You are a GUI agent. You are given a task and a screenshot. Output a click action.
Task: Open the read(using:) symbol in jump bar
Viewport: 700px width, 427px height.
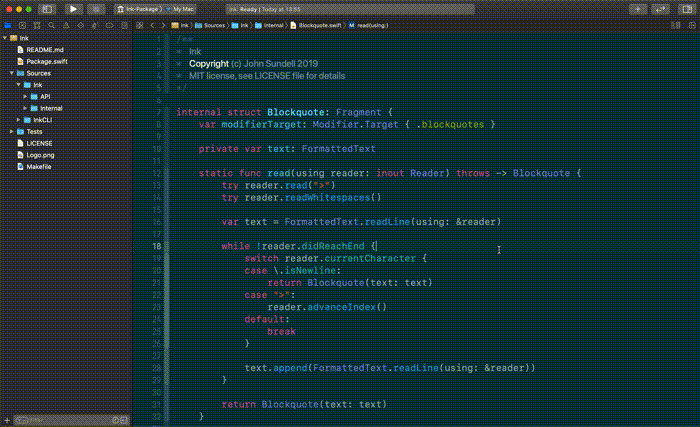tap(368, 25)
